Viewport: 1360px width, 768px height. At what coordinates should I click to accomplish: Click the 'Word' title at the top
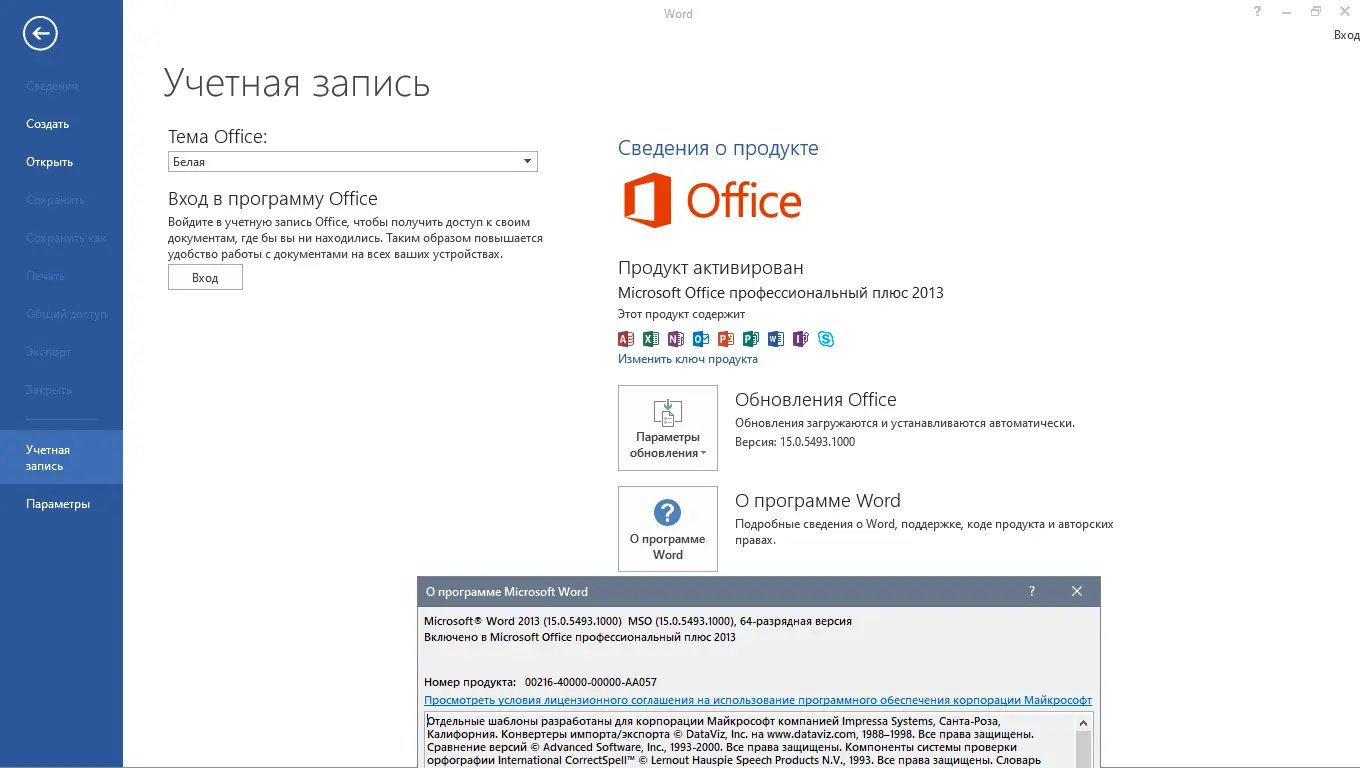point(678,14)
